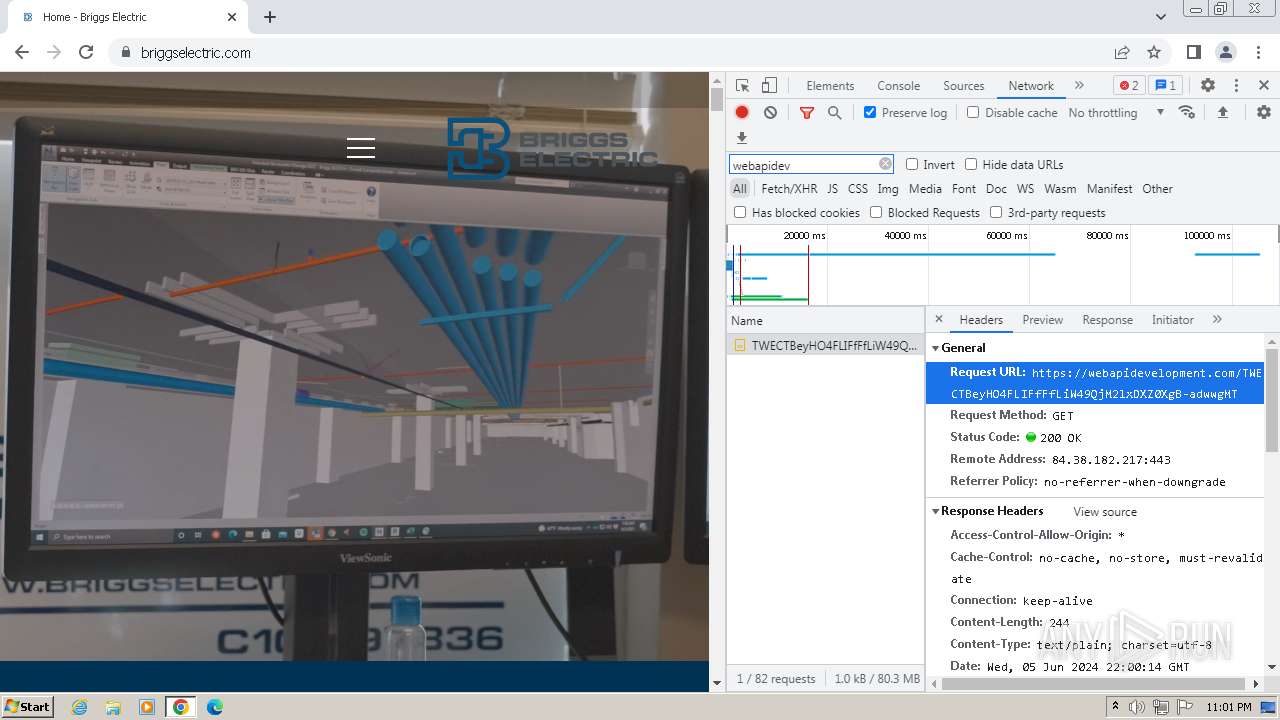The height and width of the screenshot is (720, 1280).
Task: Open Internet Explorer from the taskbar
Action: (79, 707)
